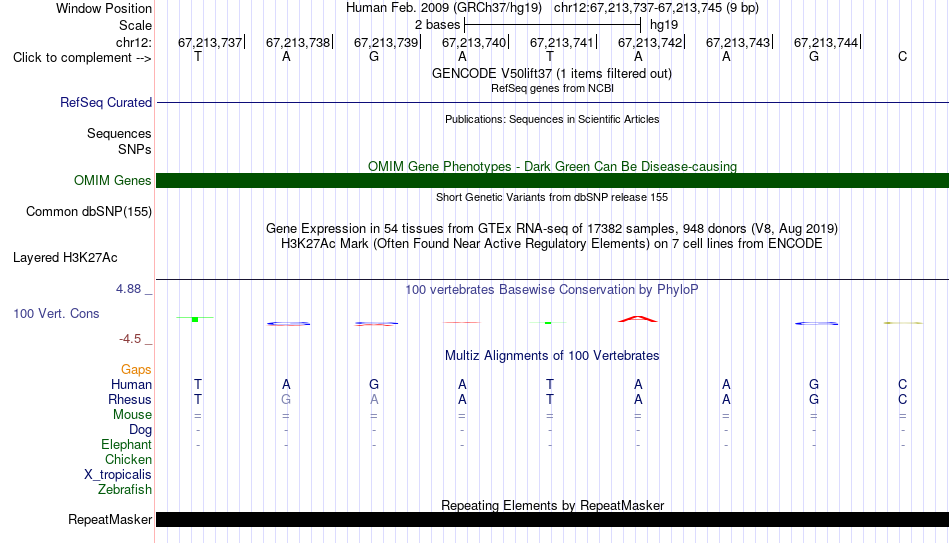Click the red PhyloP conservation peak
The width and height of the screenshot is (950, 543).
click(x=637, y=319)
